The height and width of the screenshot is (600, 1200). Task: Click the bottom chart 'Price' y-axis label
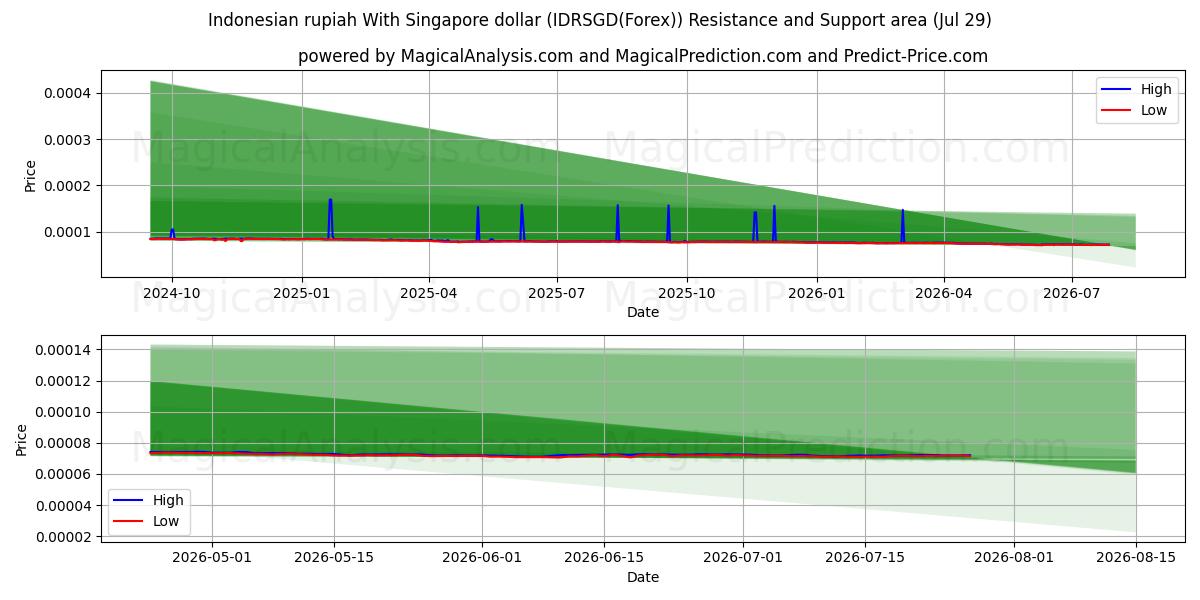22,440
